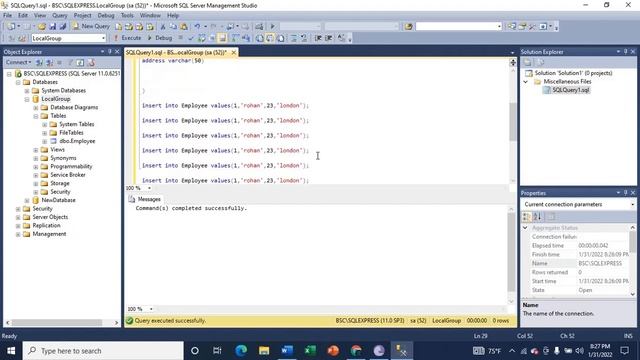Click the Parse checkmark icon
Viewport: 640px width, 360px height.
point(191,38)
